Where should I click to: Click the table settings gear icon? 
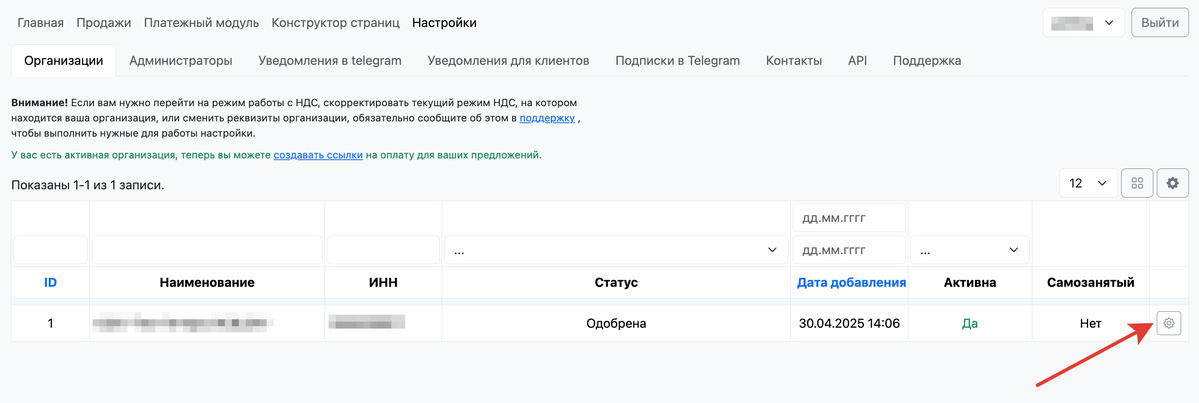click(1172, 183)
